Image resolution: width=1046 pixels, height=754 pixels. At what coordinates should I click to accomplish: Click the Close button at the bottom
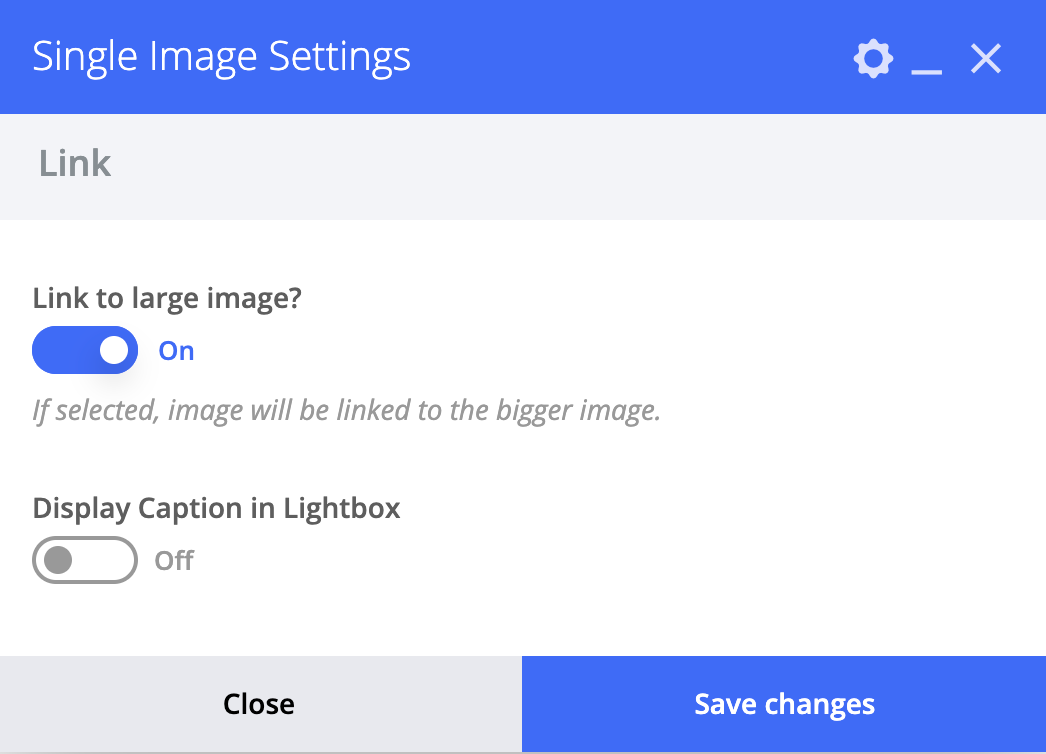[x=261, y=704]
